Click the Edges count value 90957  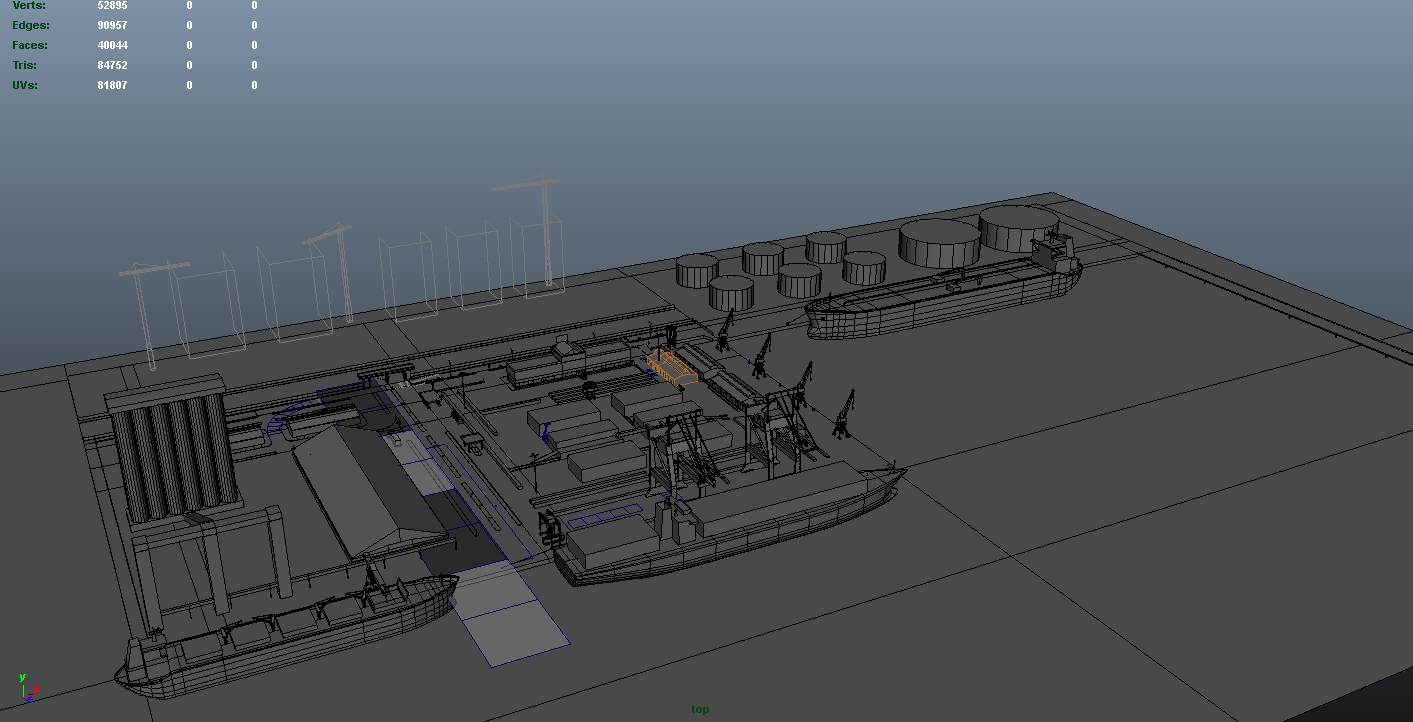[x=112, y=25]
